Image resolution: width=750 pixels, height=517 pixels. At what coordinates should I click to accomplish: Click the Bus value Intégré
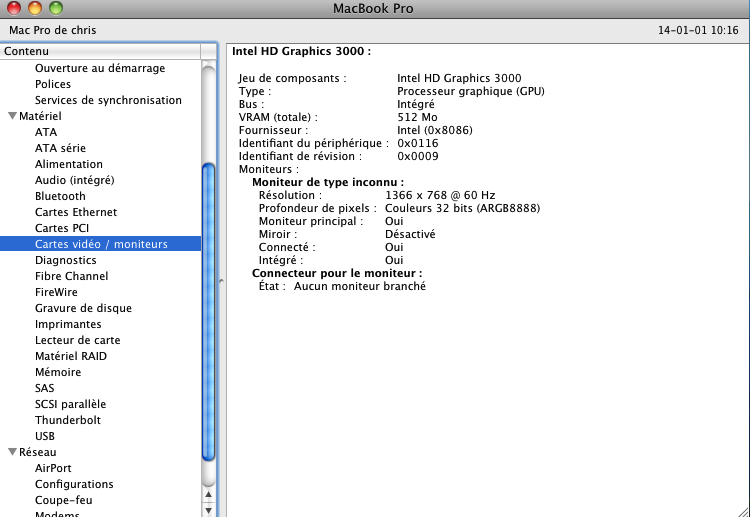click(416, 104)
